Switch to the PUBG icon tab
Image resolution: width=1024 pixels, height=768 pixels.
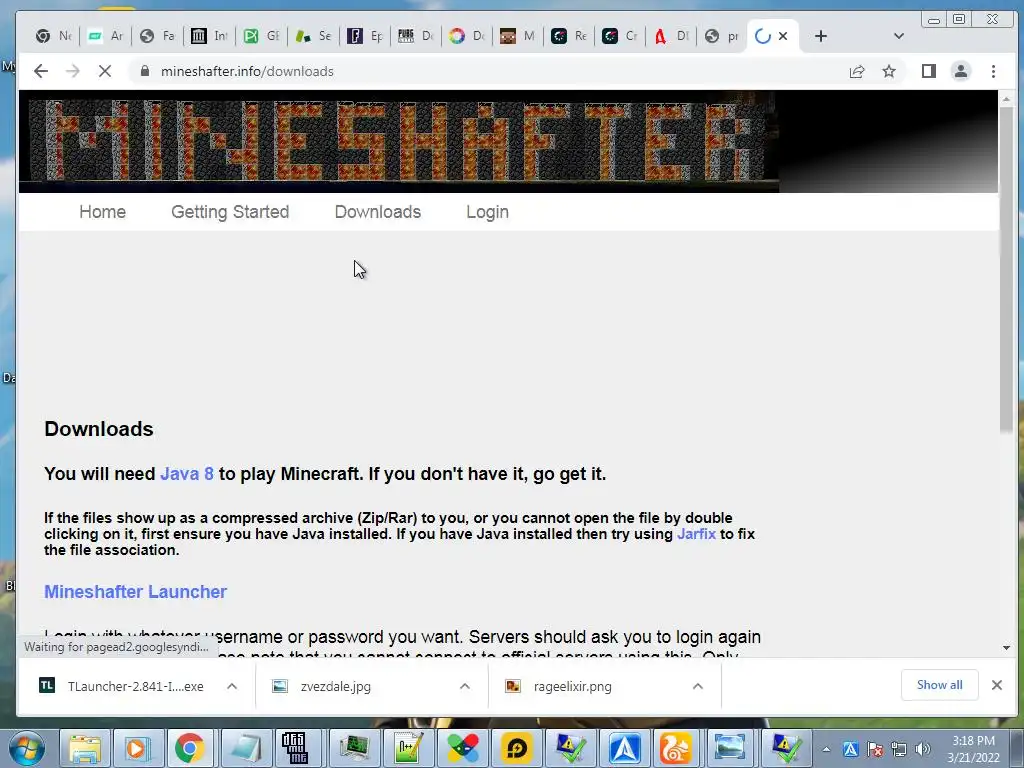[x=415, y=36]
